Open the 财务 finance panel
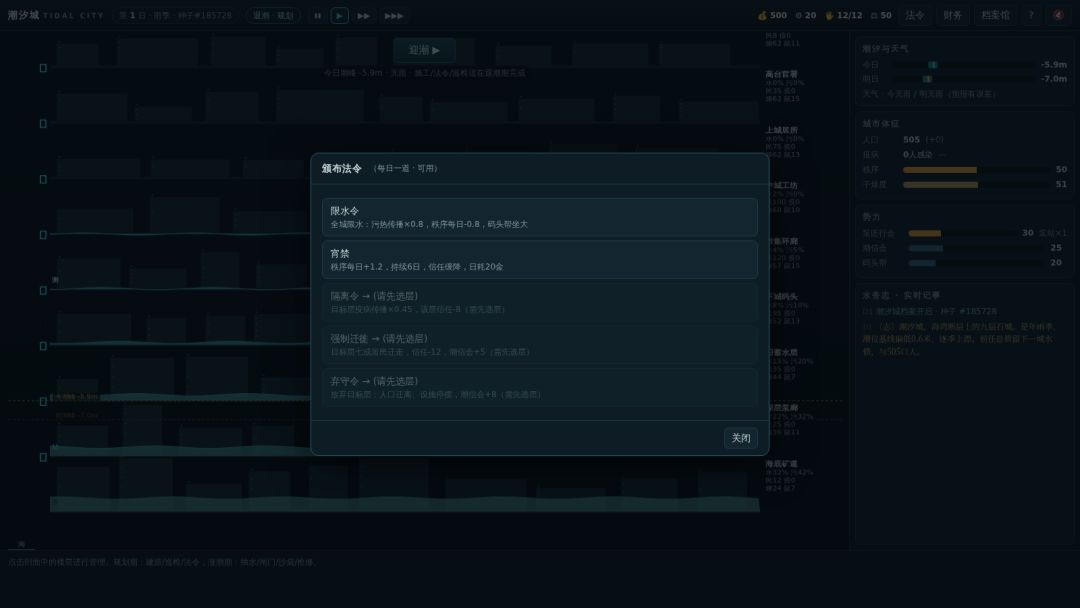The height and width of the screenshot is (608, 1080). (x=953, y=15)
